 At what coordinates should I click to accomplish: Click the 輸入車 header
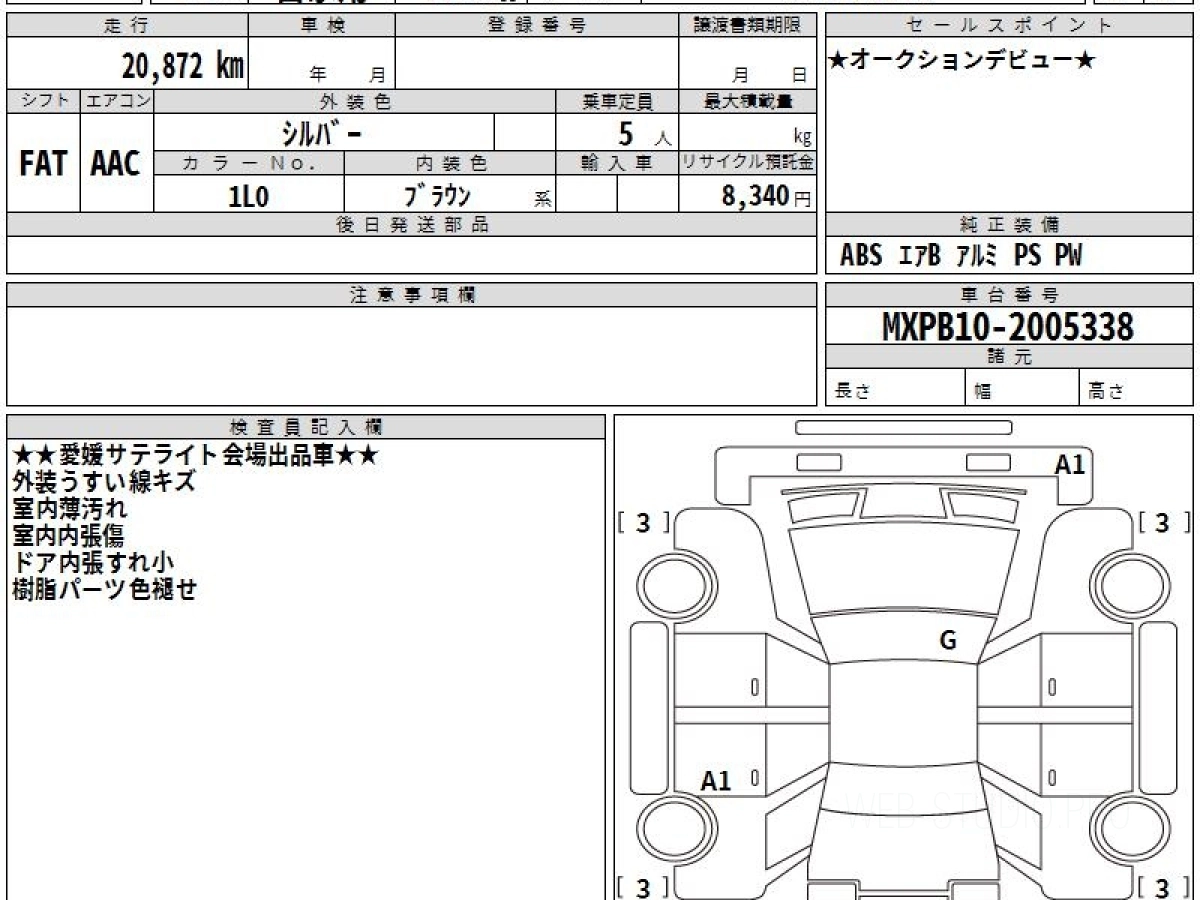pos(617,163)
